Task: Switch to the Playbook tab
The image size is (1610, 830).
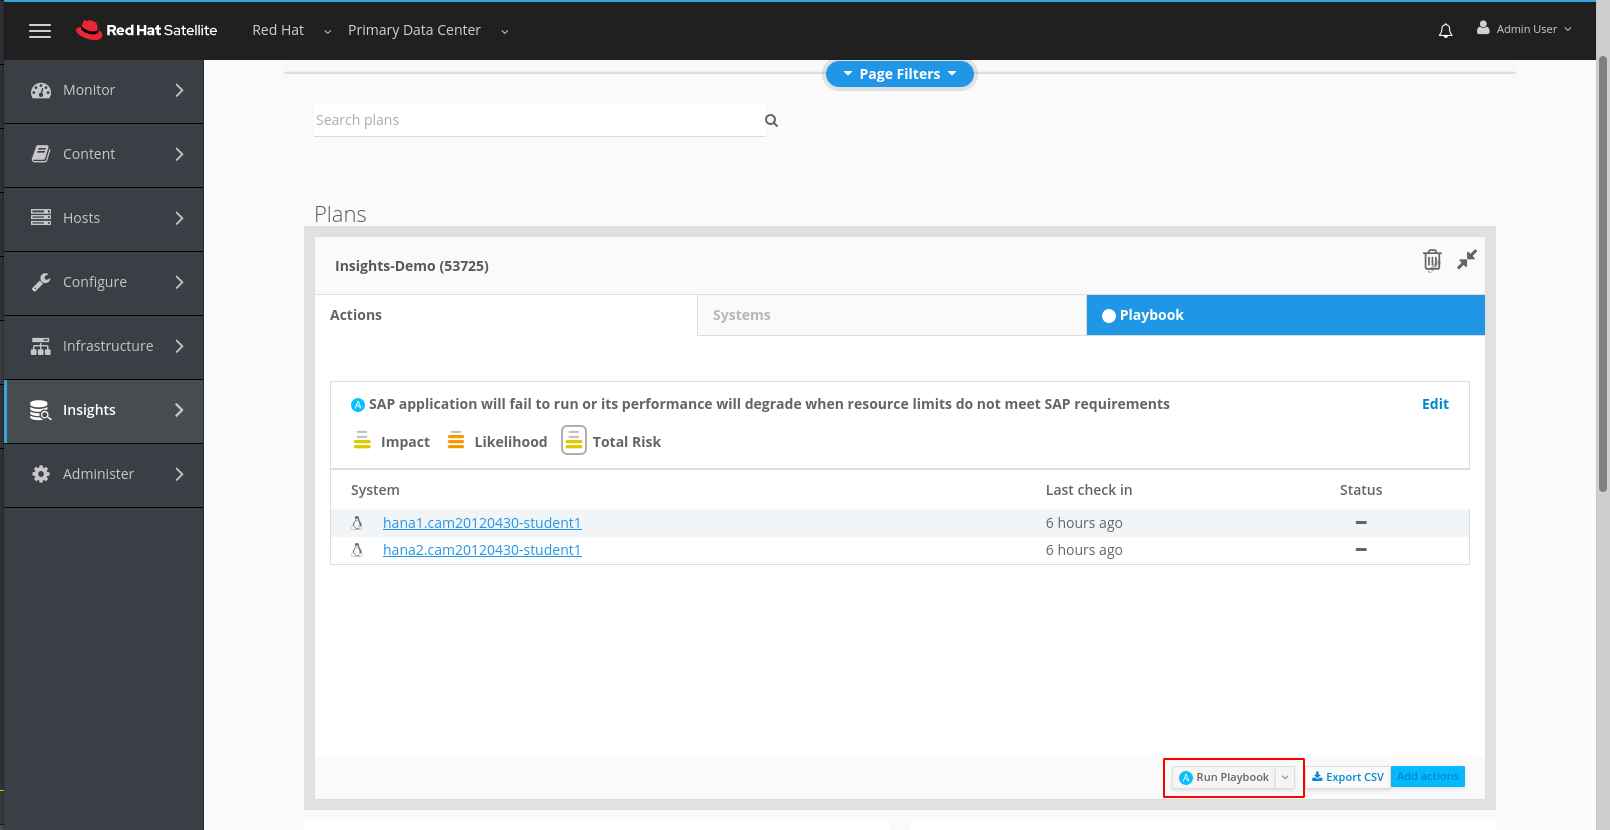Action: click(1286, 315)
